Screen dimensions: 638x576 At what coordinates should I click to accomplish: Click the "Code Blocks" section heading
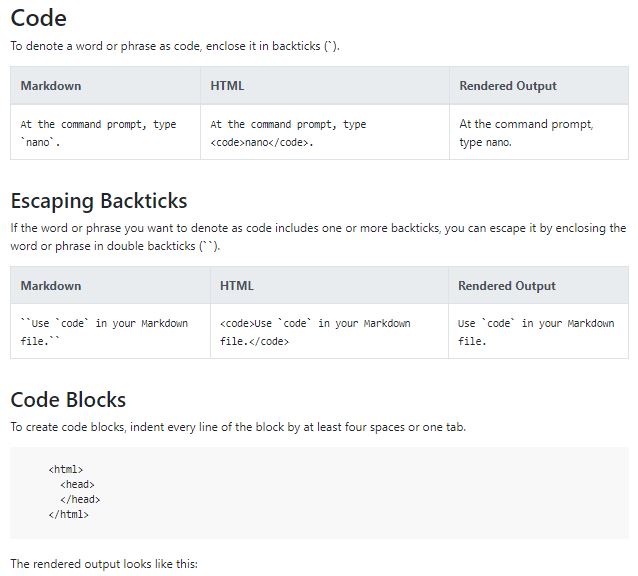68,400
